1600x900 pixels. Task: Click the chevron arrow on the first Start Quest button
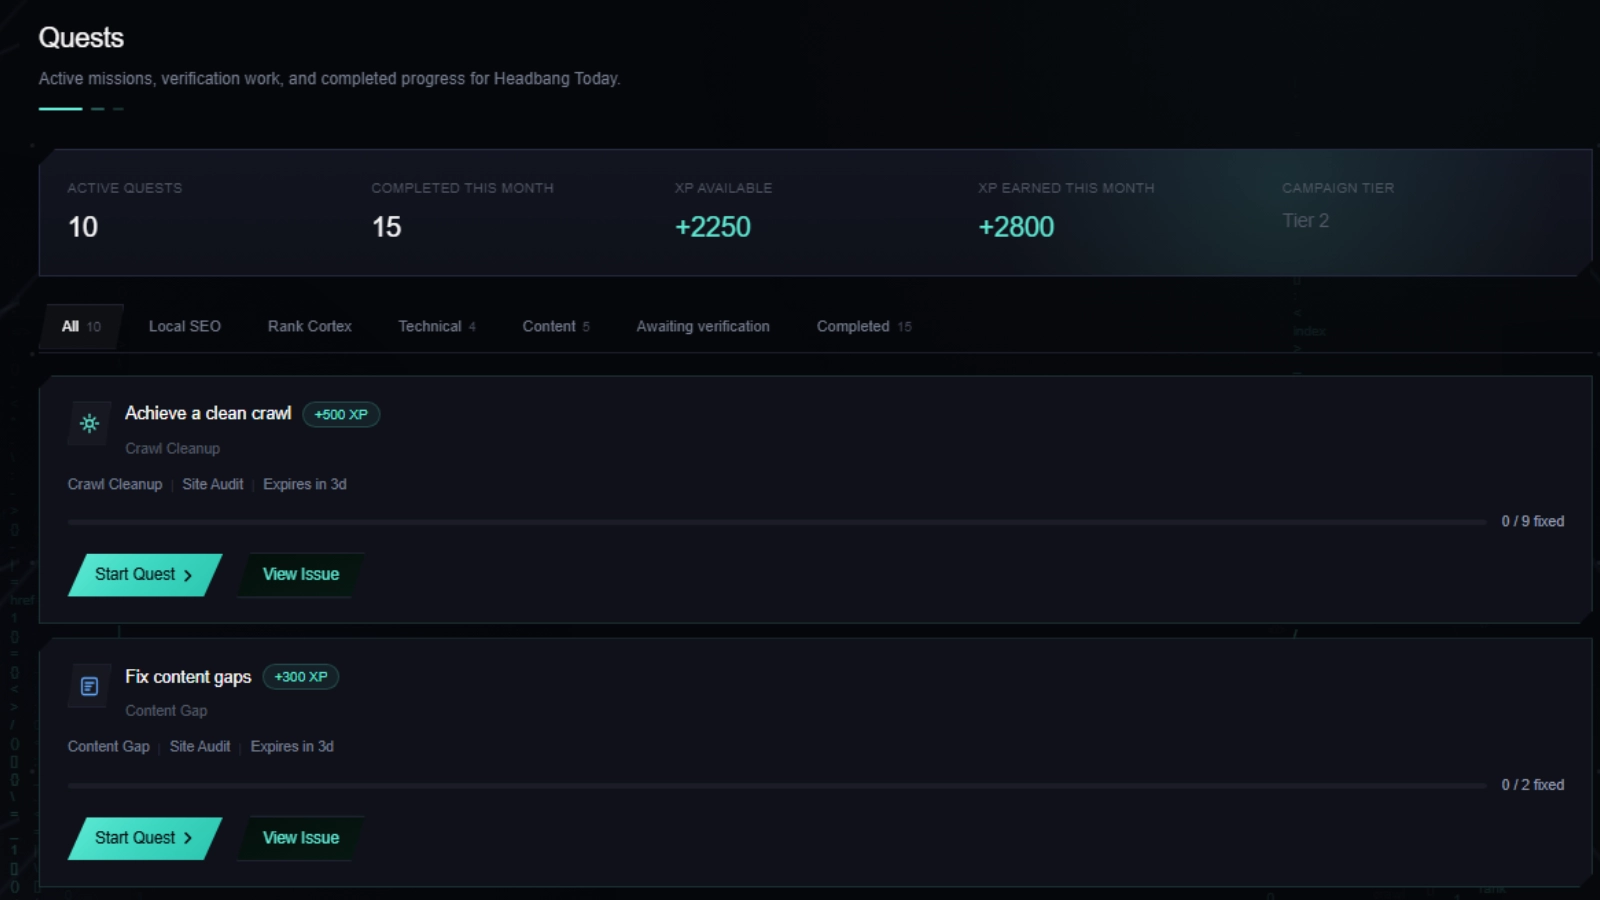tap(187, 575)
